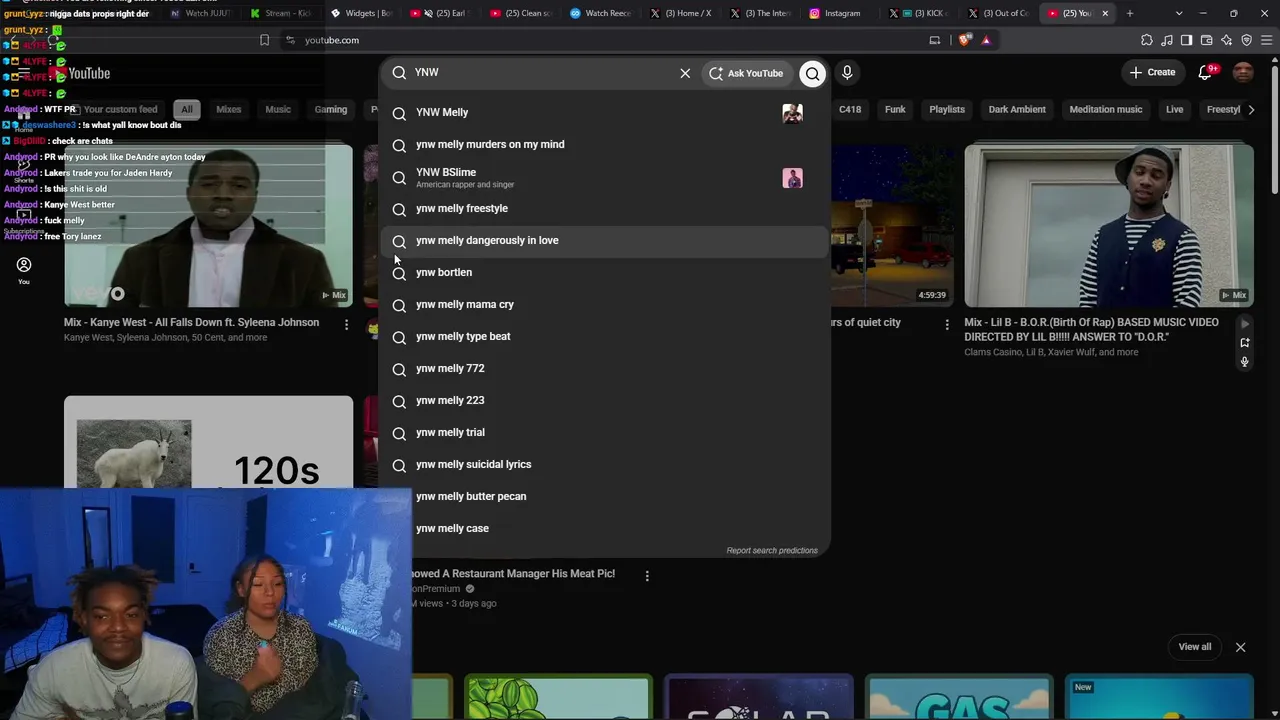Viewport: 1280px width, 720px height.
Task: Pick the 'ynw melly 772' suggestion
Action: click(x=605, y=369)
